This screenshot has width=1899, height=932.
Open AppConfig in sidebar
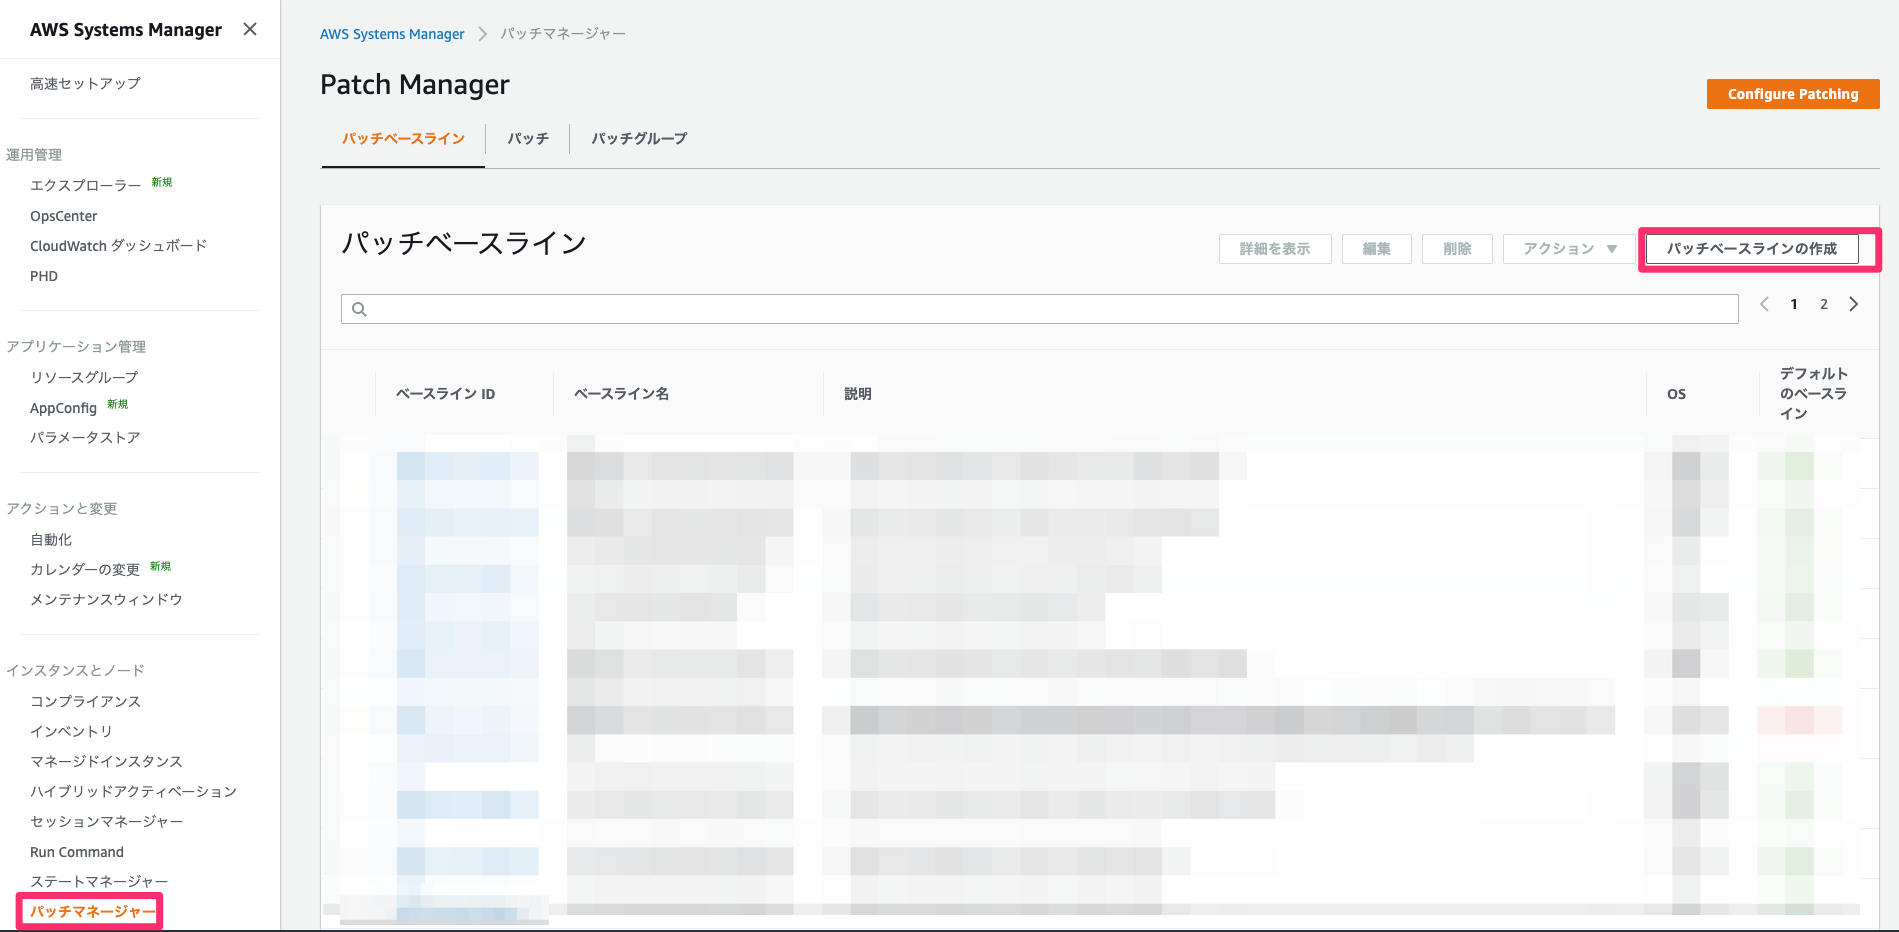coord(63,408)
